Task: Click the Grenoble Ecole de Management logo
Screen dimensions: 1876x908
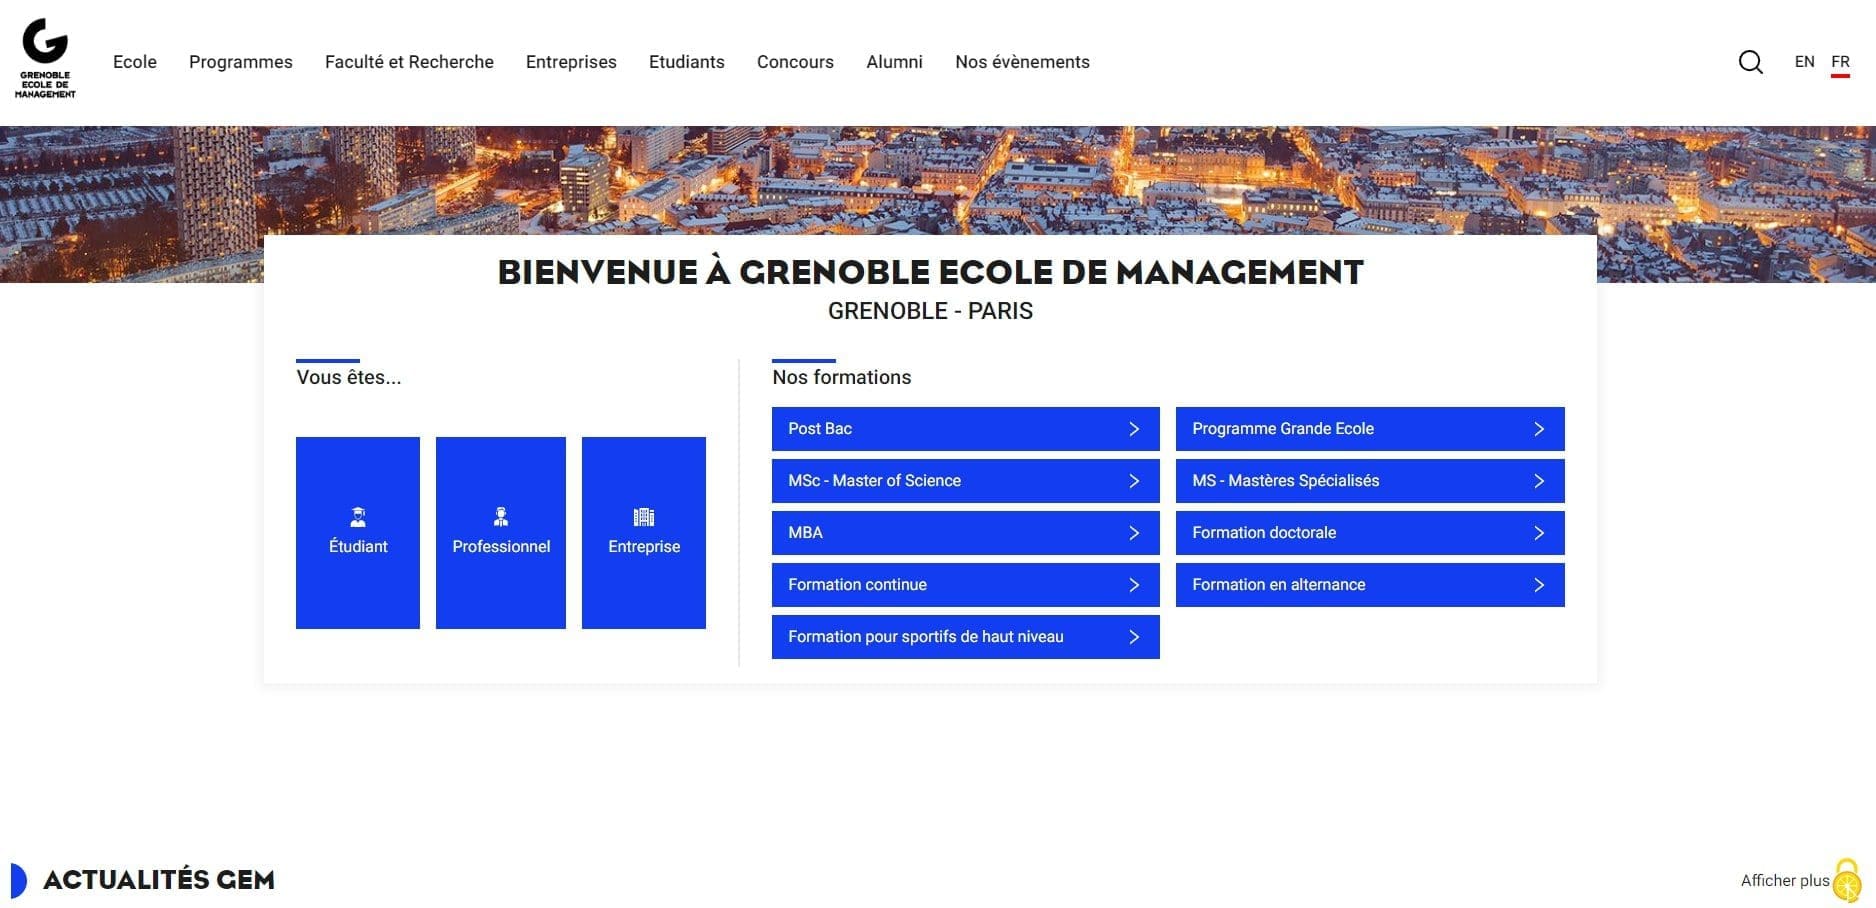Action: [x=45, y=58]
